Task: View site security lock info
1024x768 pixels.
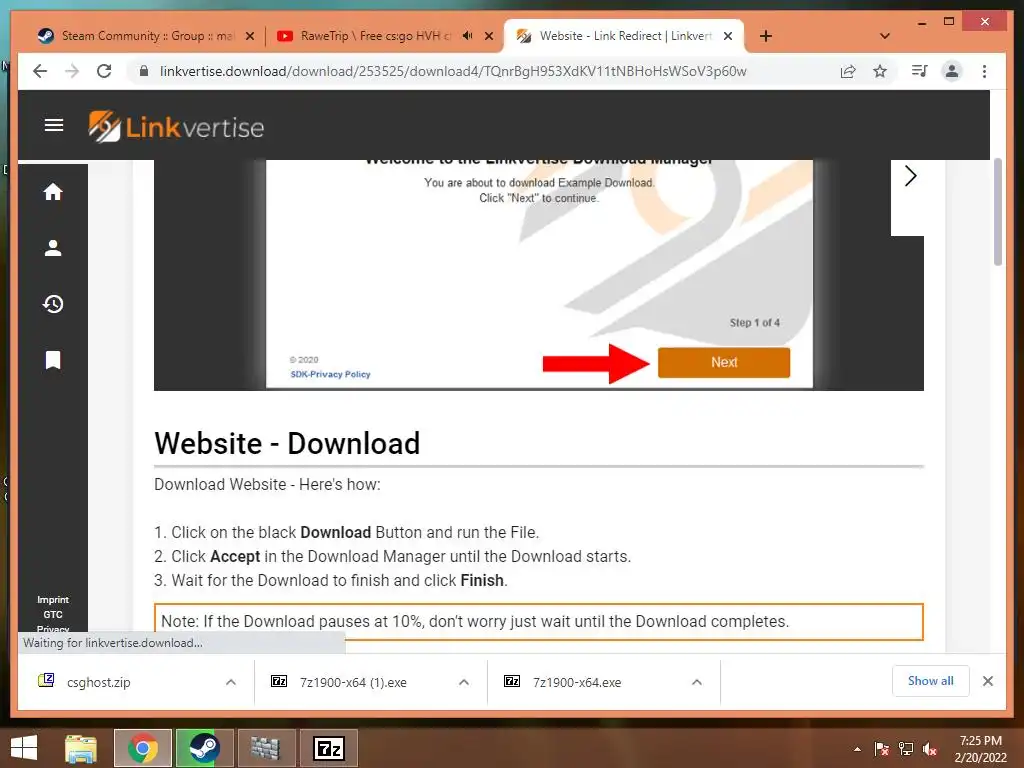Action: point(144,71)
